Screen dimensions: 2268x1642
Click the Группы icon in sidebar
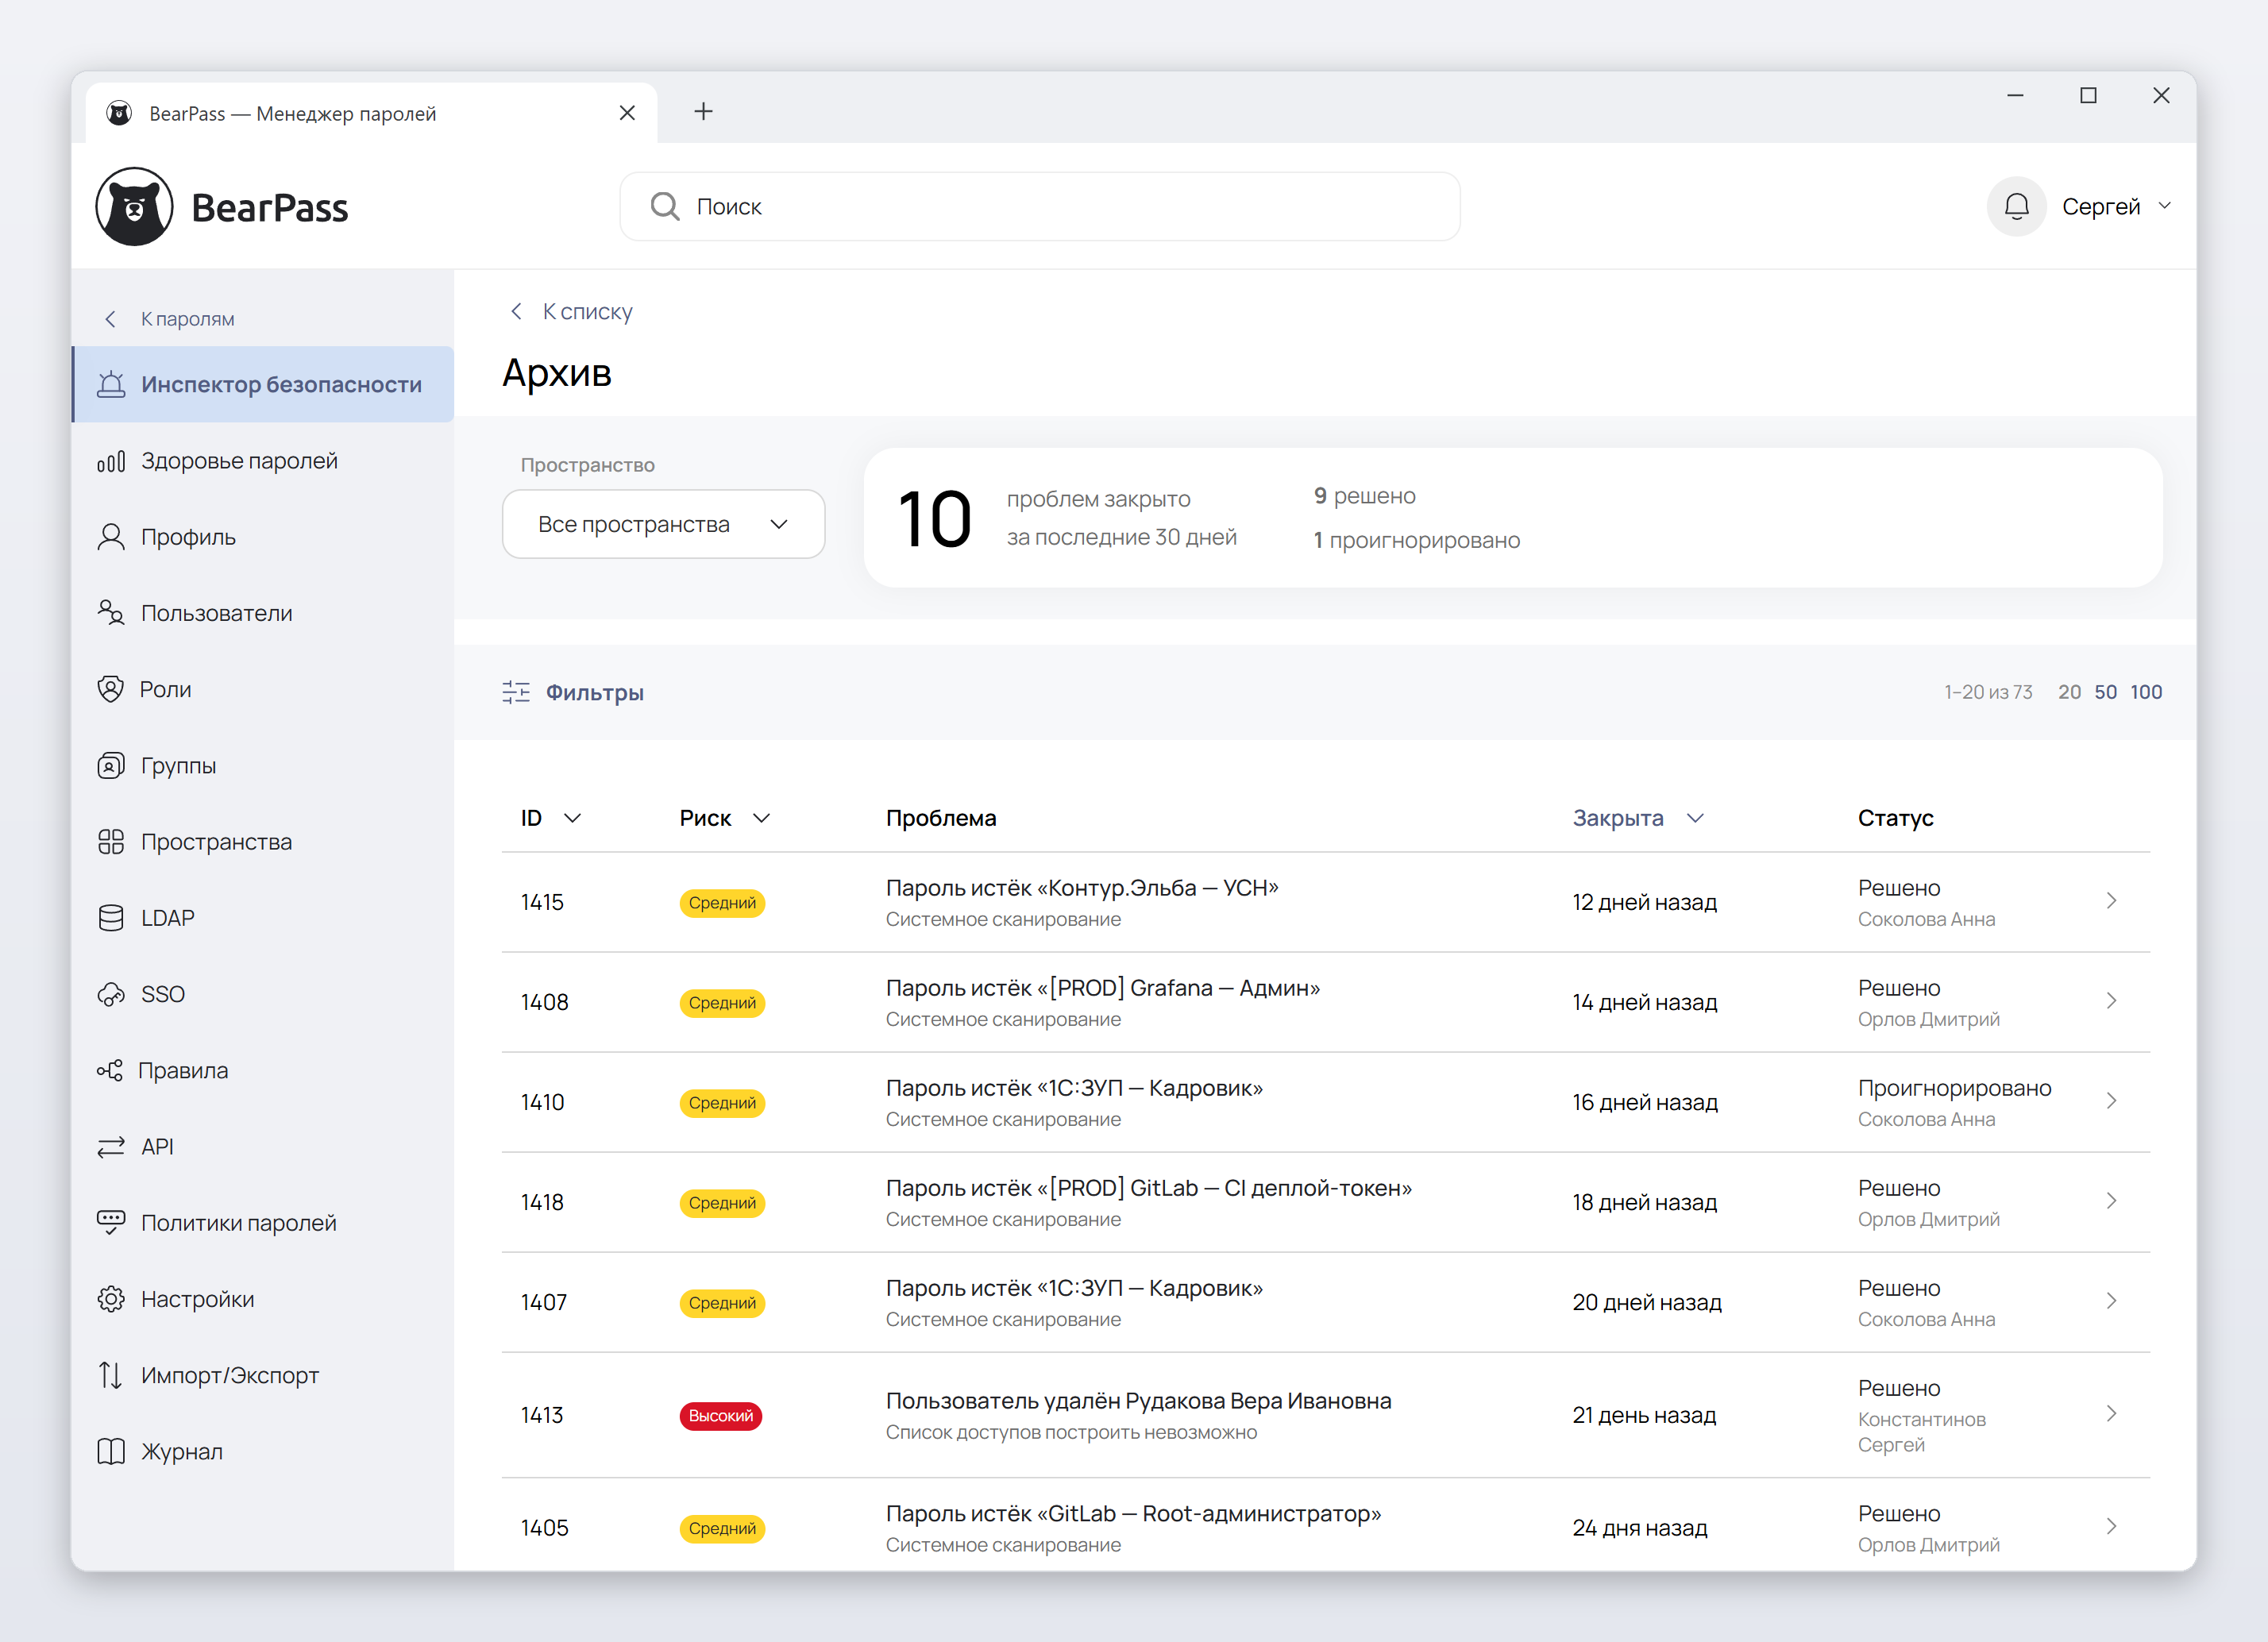click(111, 766)
